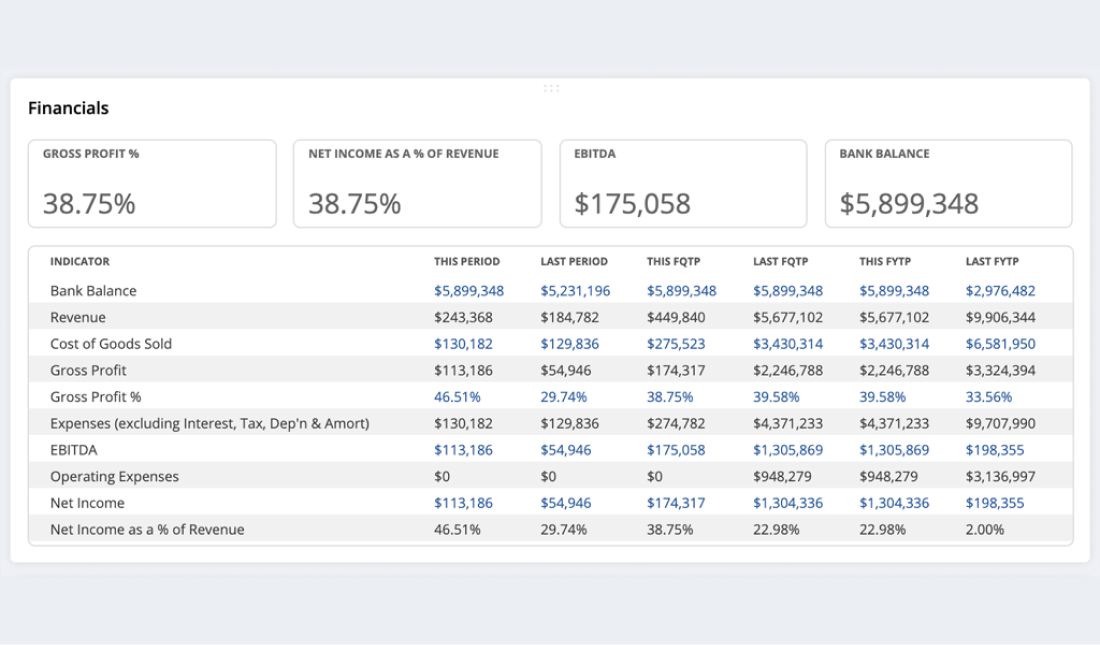Select the Operating Expenses row label
Viewport: 1100px width, 645px height.
pos(114,476)
